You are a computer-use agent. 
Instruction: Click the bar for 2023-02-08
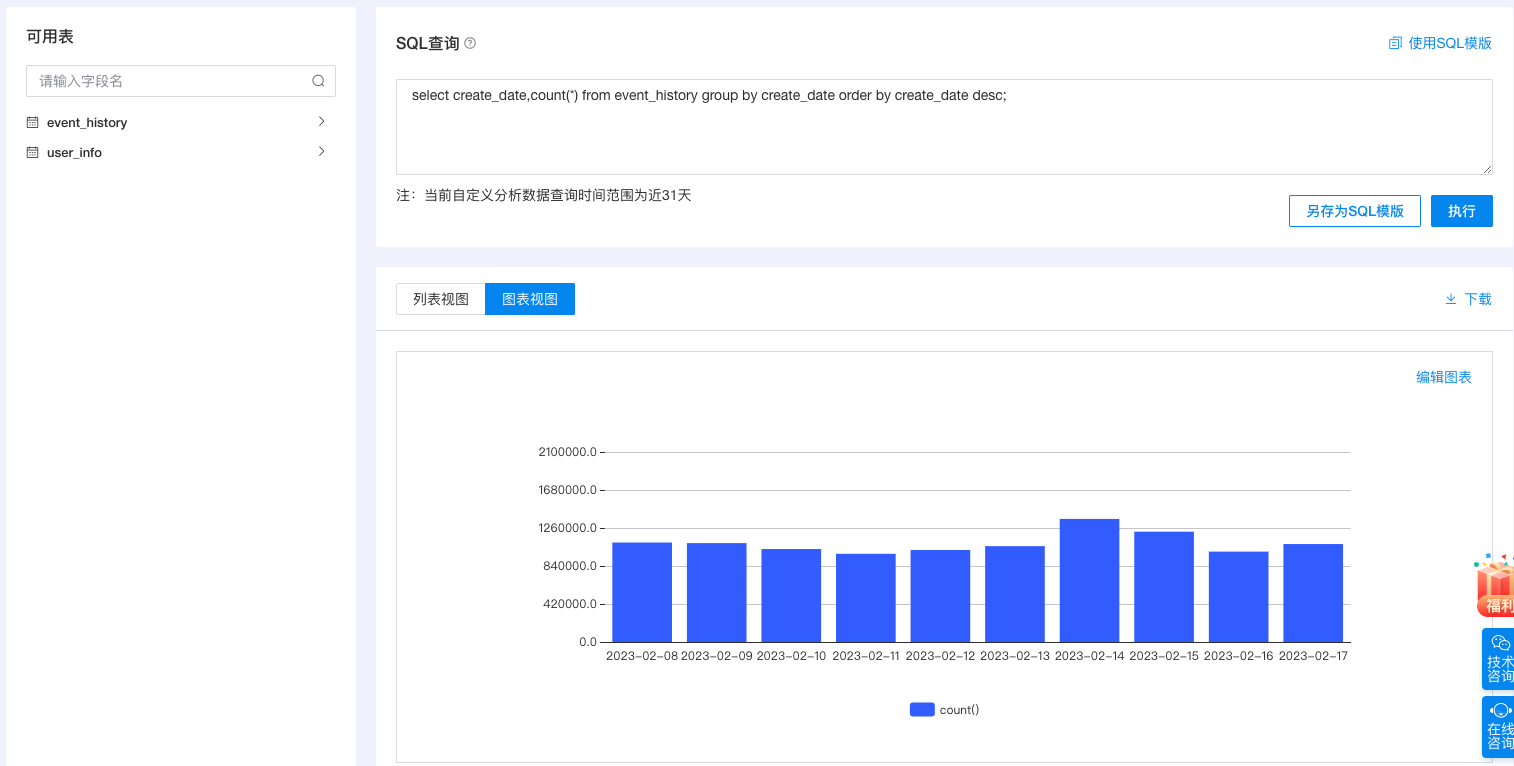pyautogui.click(x=642, y=592)
